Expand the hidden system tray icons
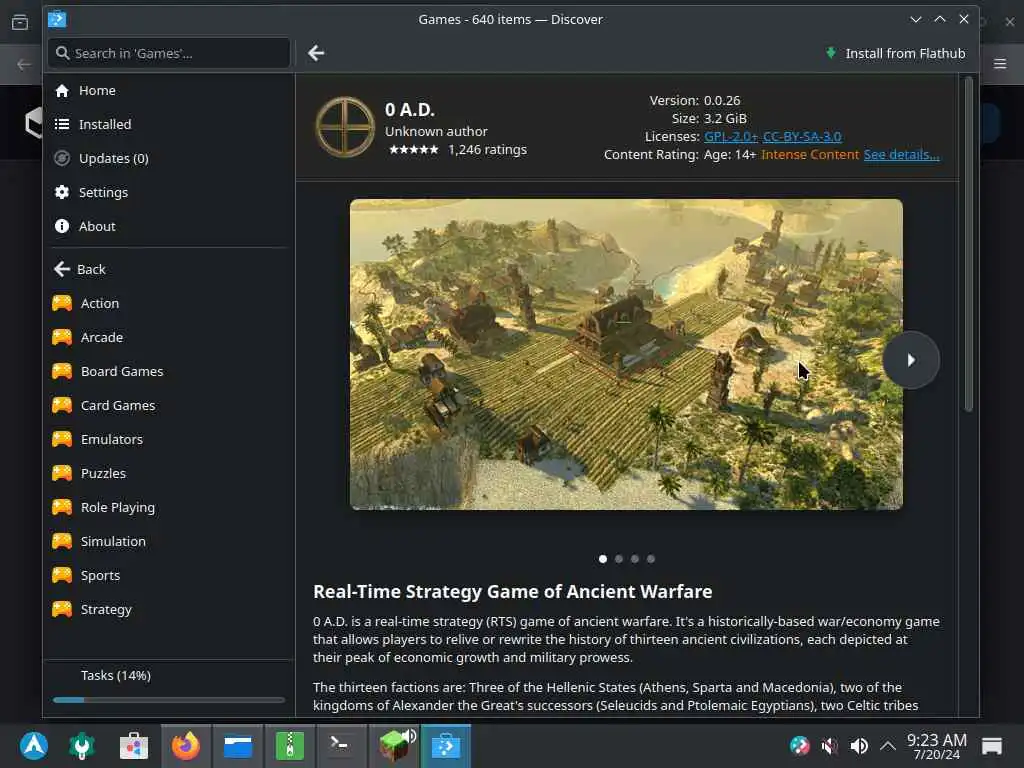The image size is (1024, 768). tap(888, 745)
